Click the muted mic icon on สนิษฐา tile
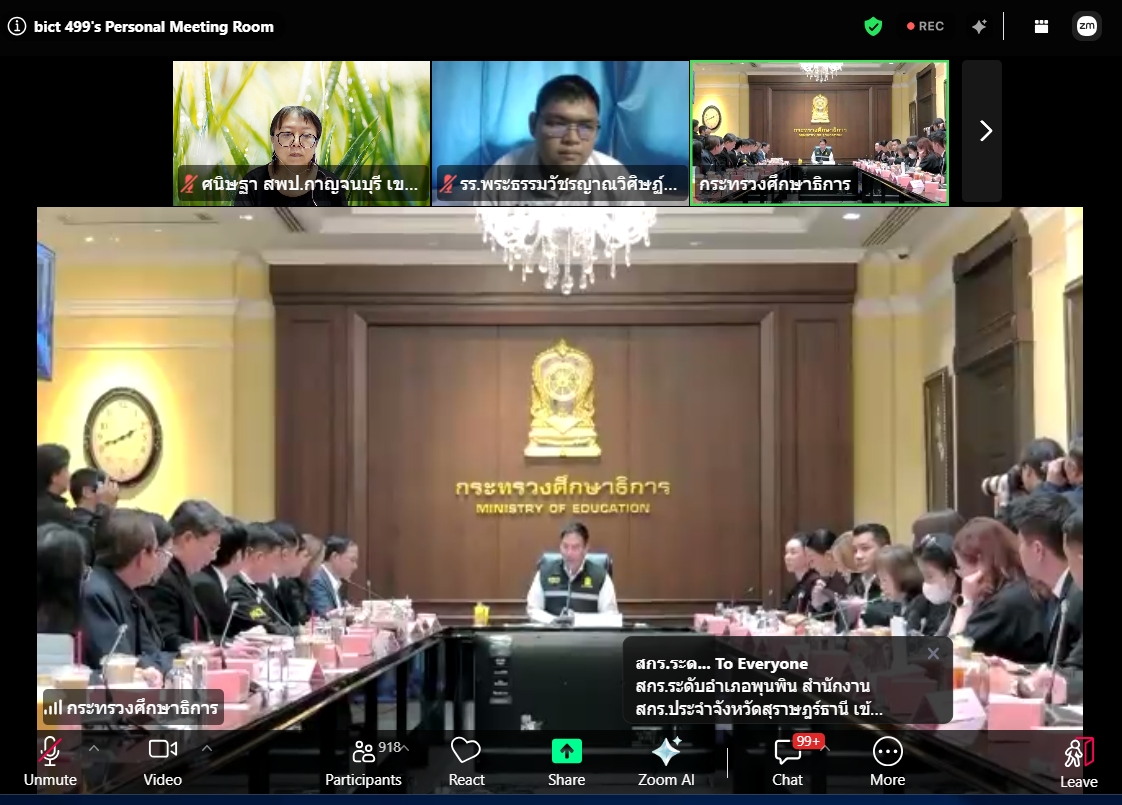 pos(188,184)
